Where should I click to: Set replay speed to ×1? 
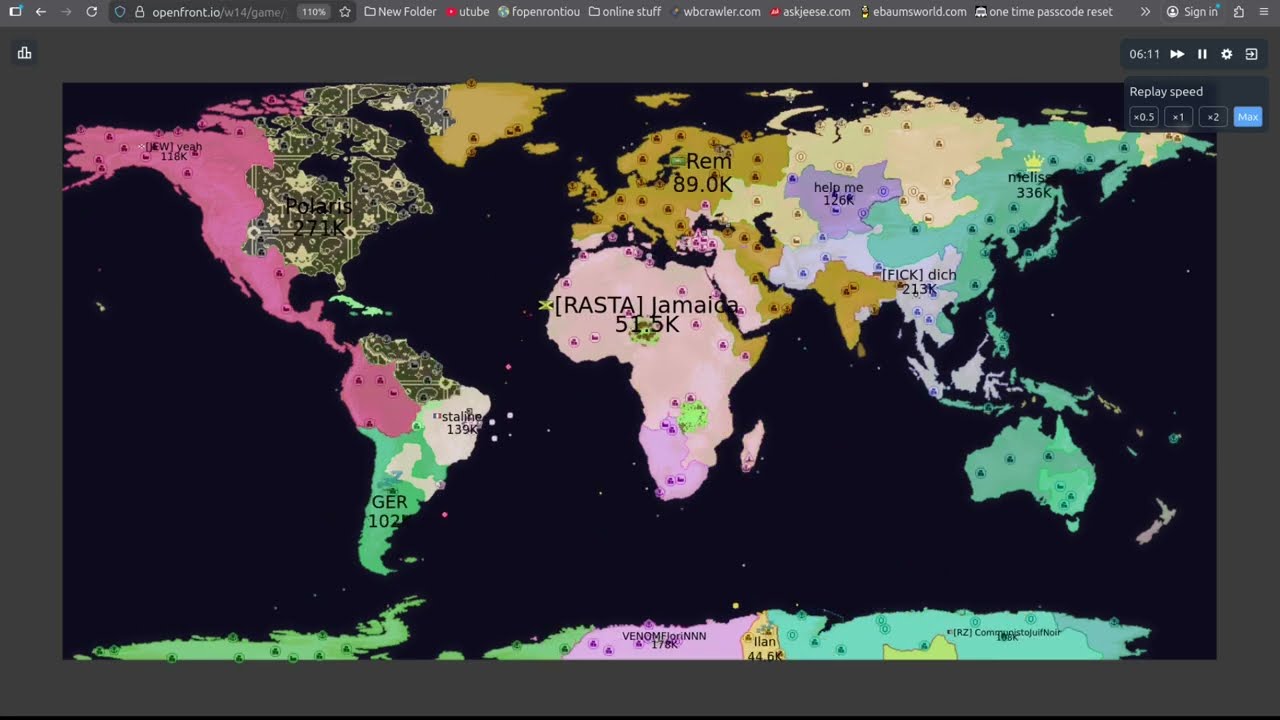pos(1178,117)
